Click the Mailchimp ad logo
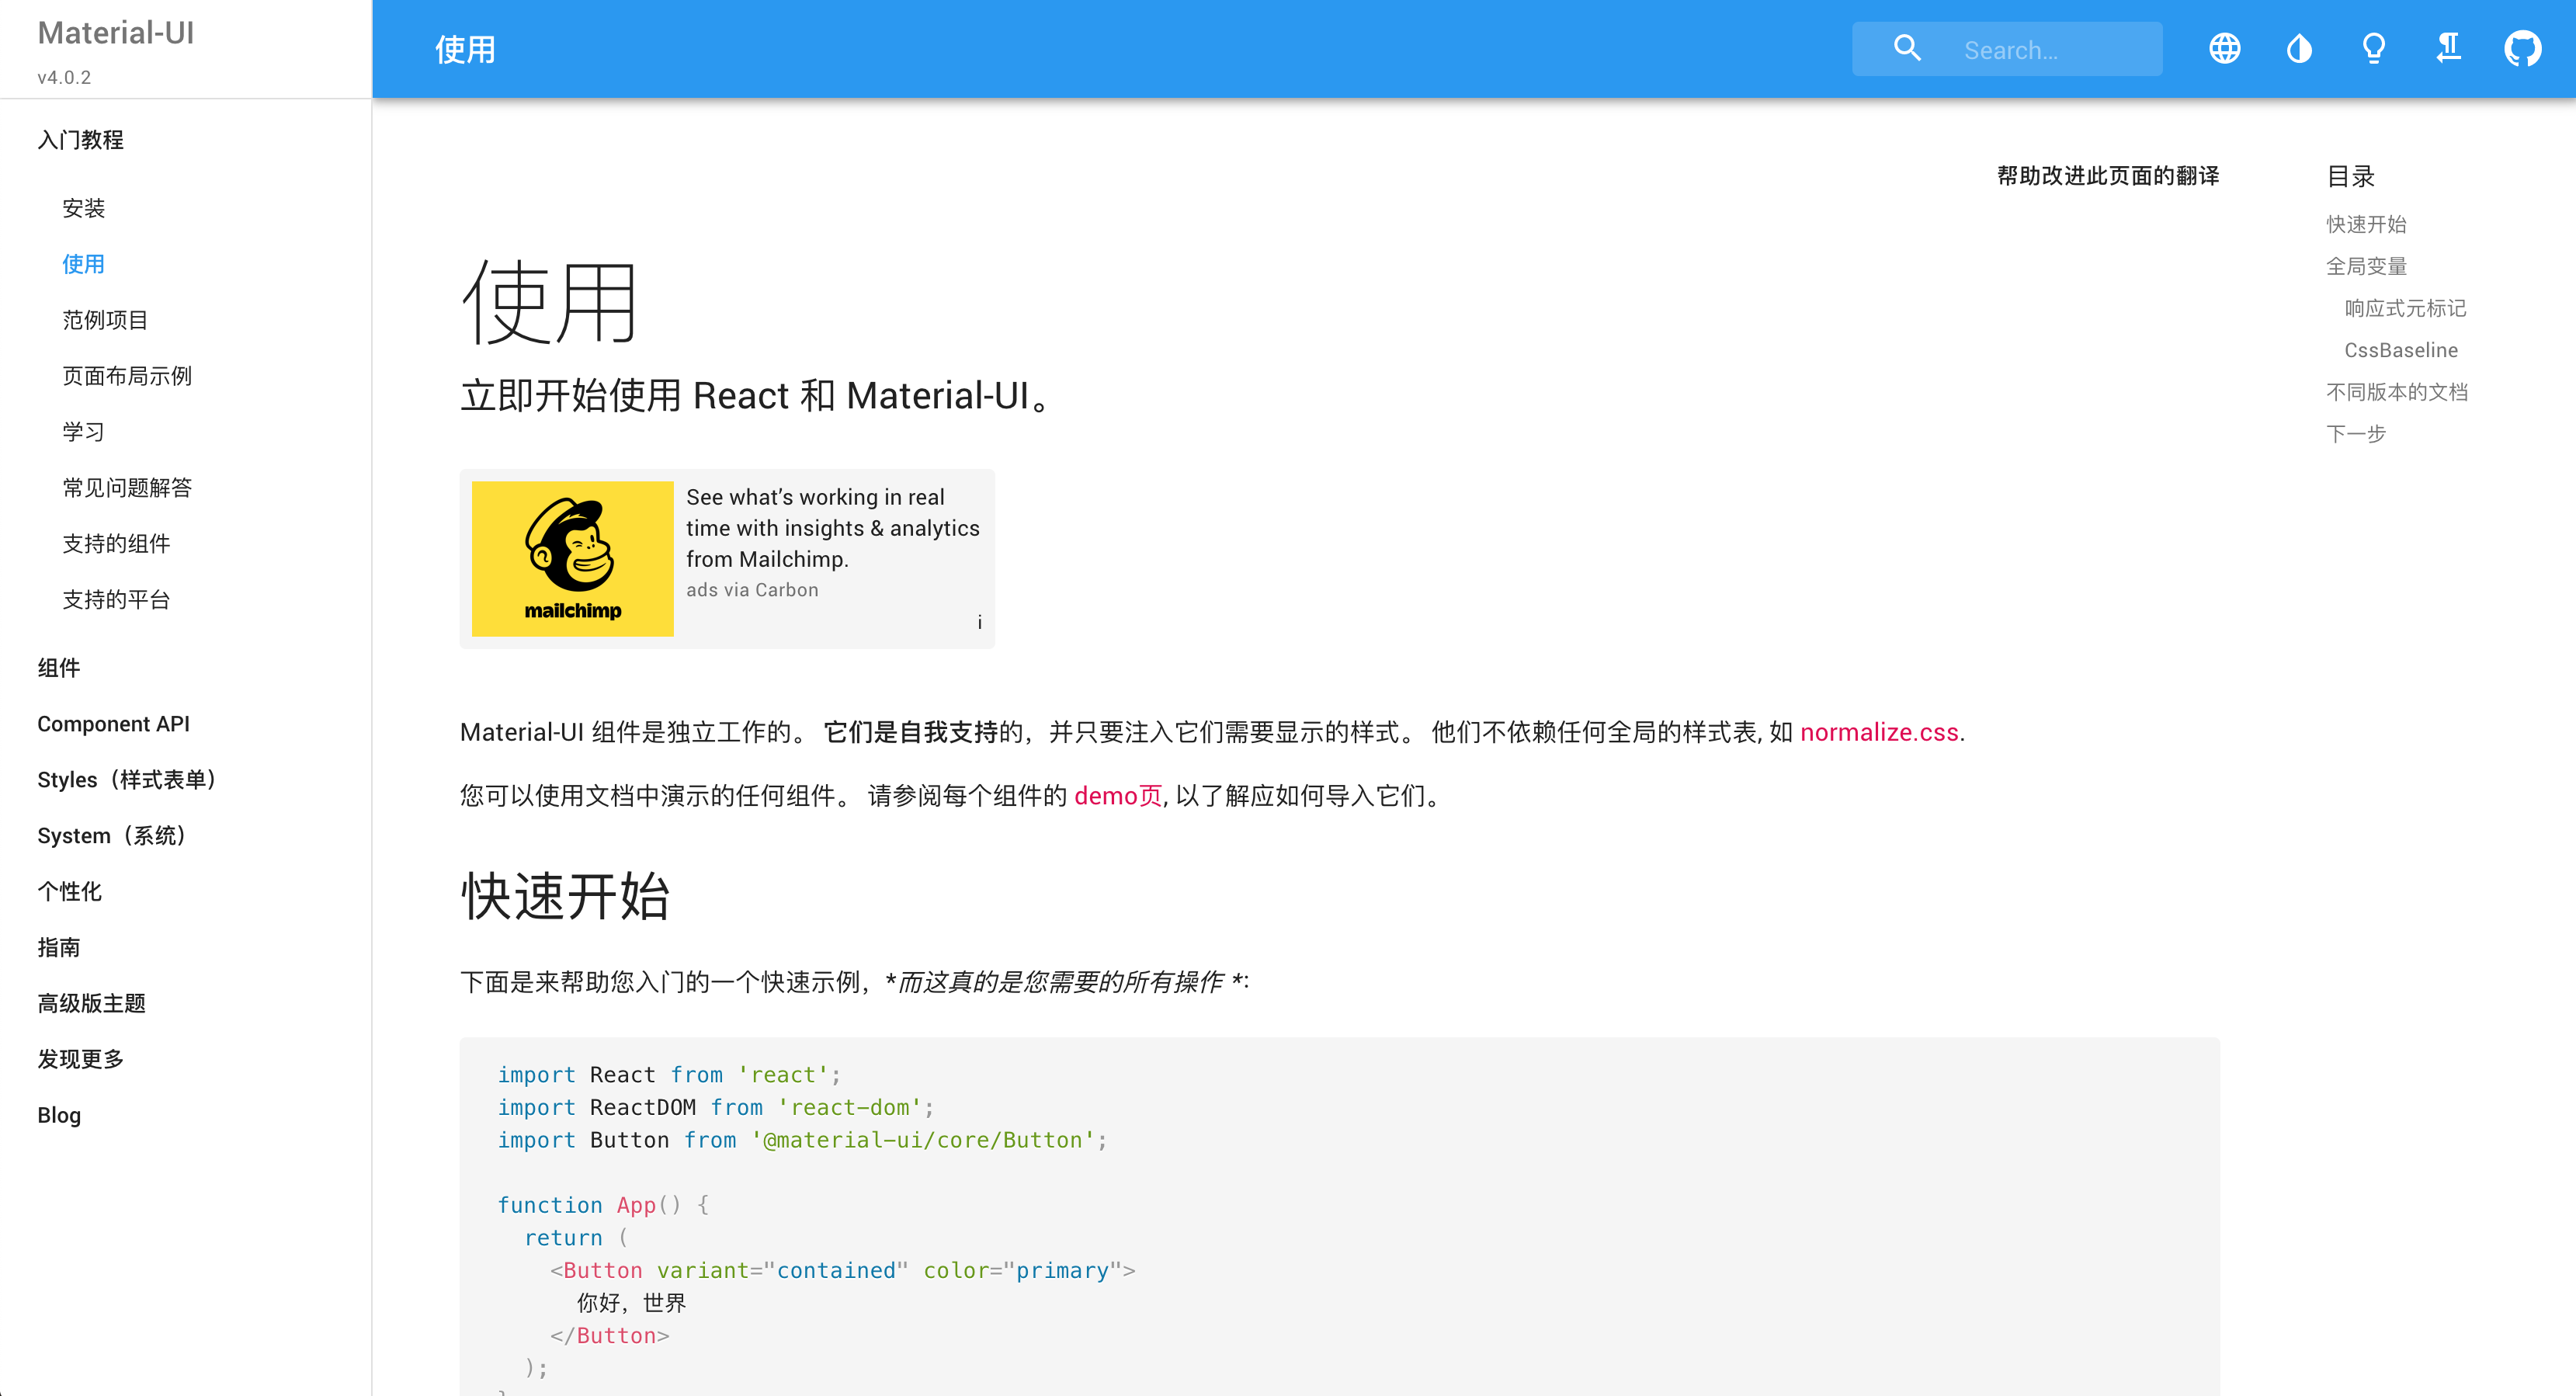The image size is (2576, 1396). tap(572, 557)
